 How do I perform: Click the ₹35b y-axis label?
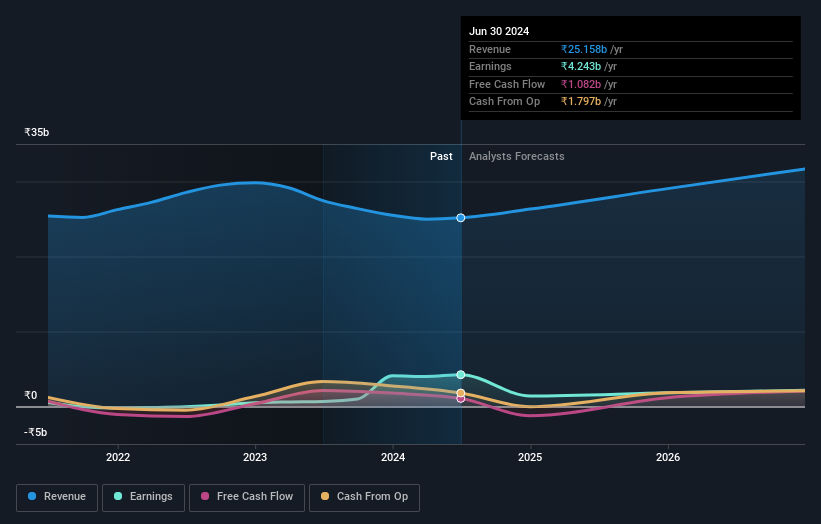[x=37, y=132]
